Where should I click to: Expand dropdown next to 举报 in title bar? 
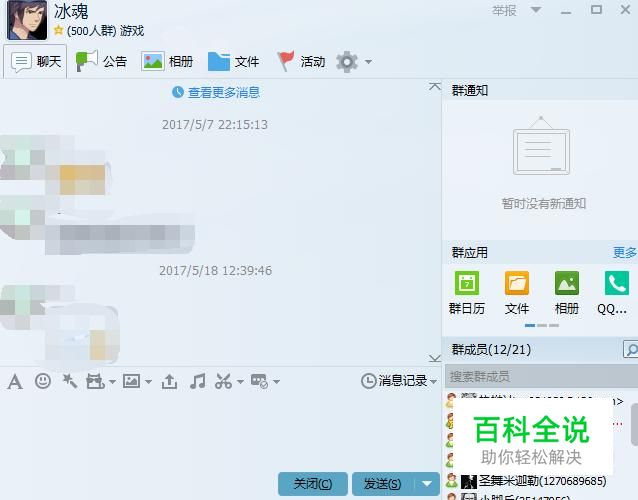(536, 10)
